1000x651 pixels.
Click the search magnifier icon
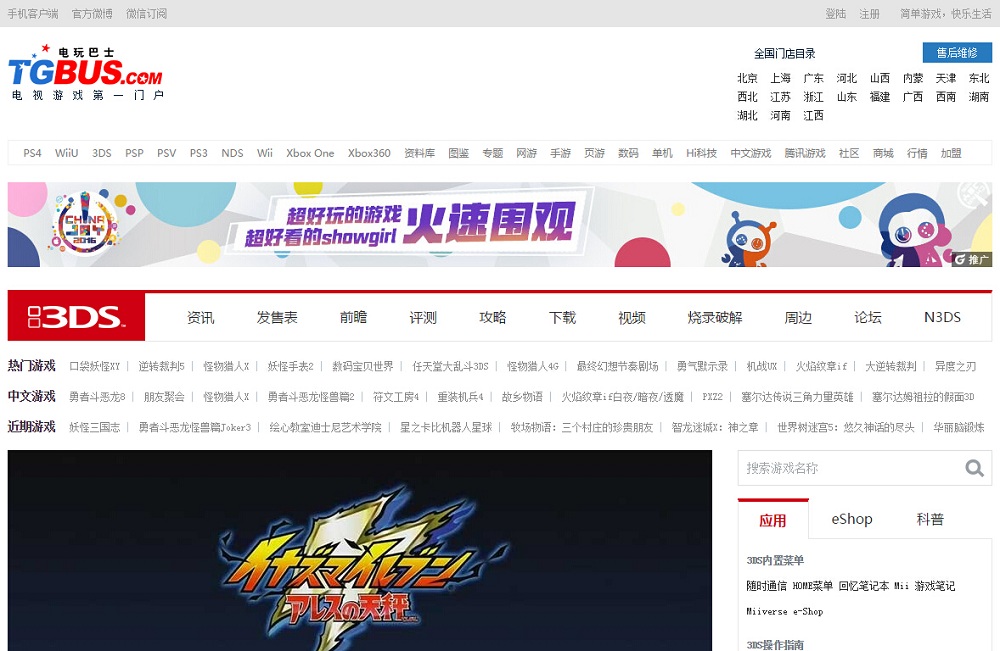974,468
